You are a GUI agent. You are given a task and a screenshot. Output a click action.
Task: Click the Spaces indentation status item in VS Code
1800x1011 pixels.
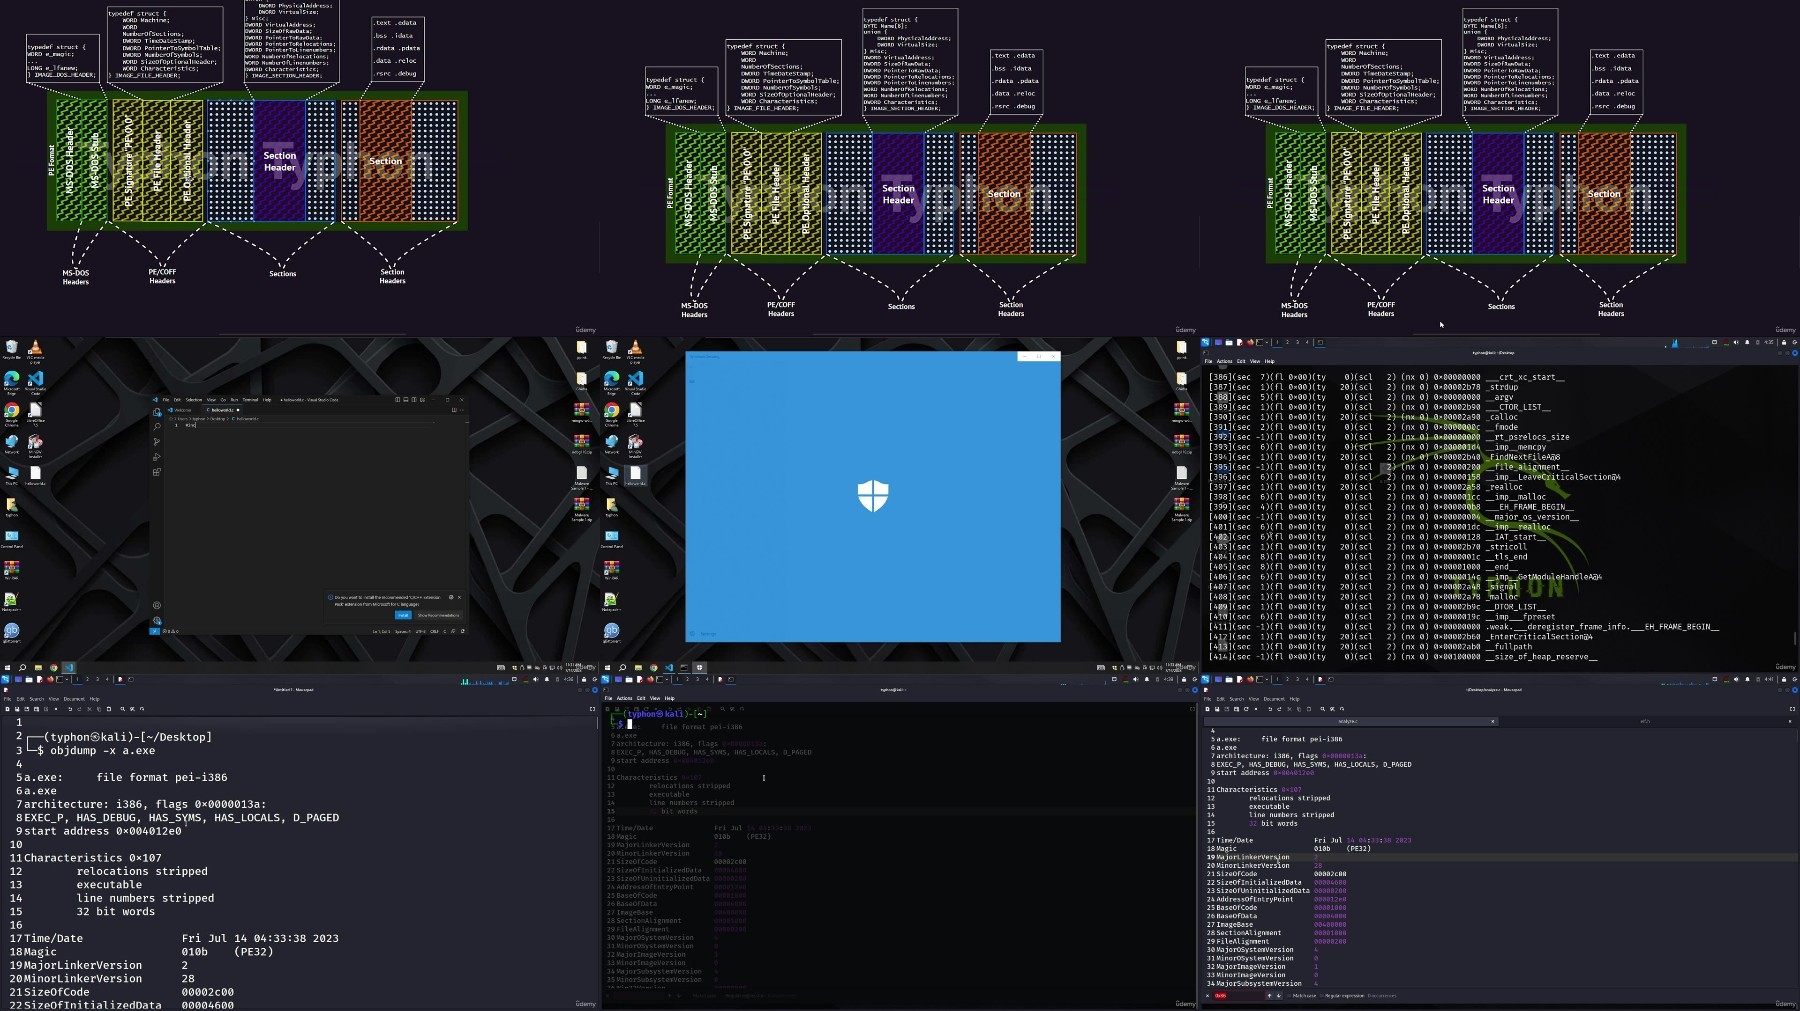[403, 631]
